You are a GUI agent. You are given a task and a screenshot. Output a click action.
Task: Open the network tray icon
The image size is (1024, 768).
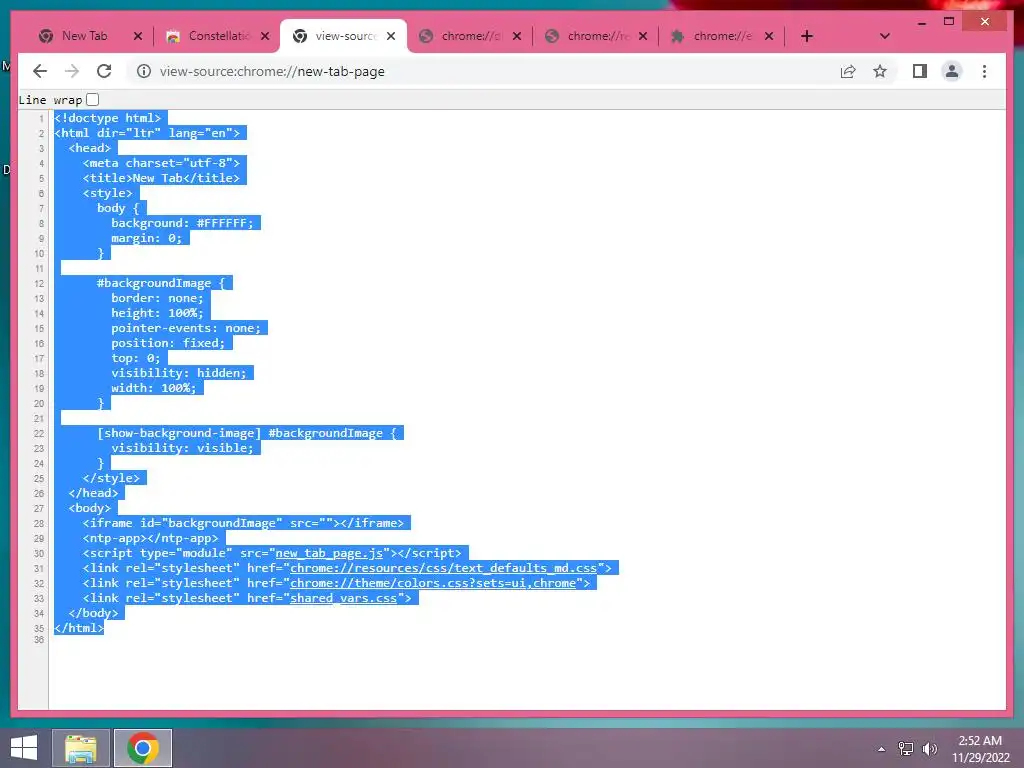coord(906,749)
